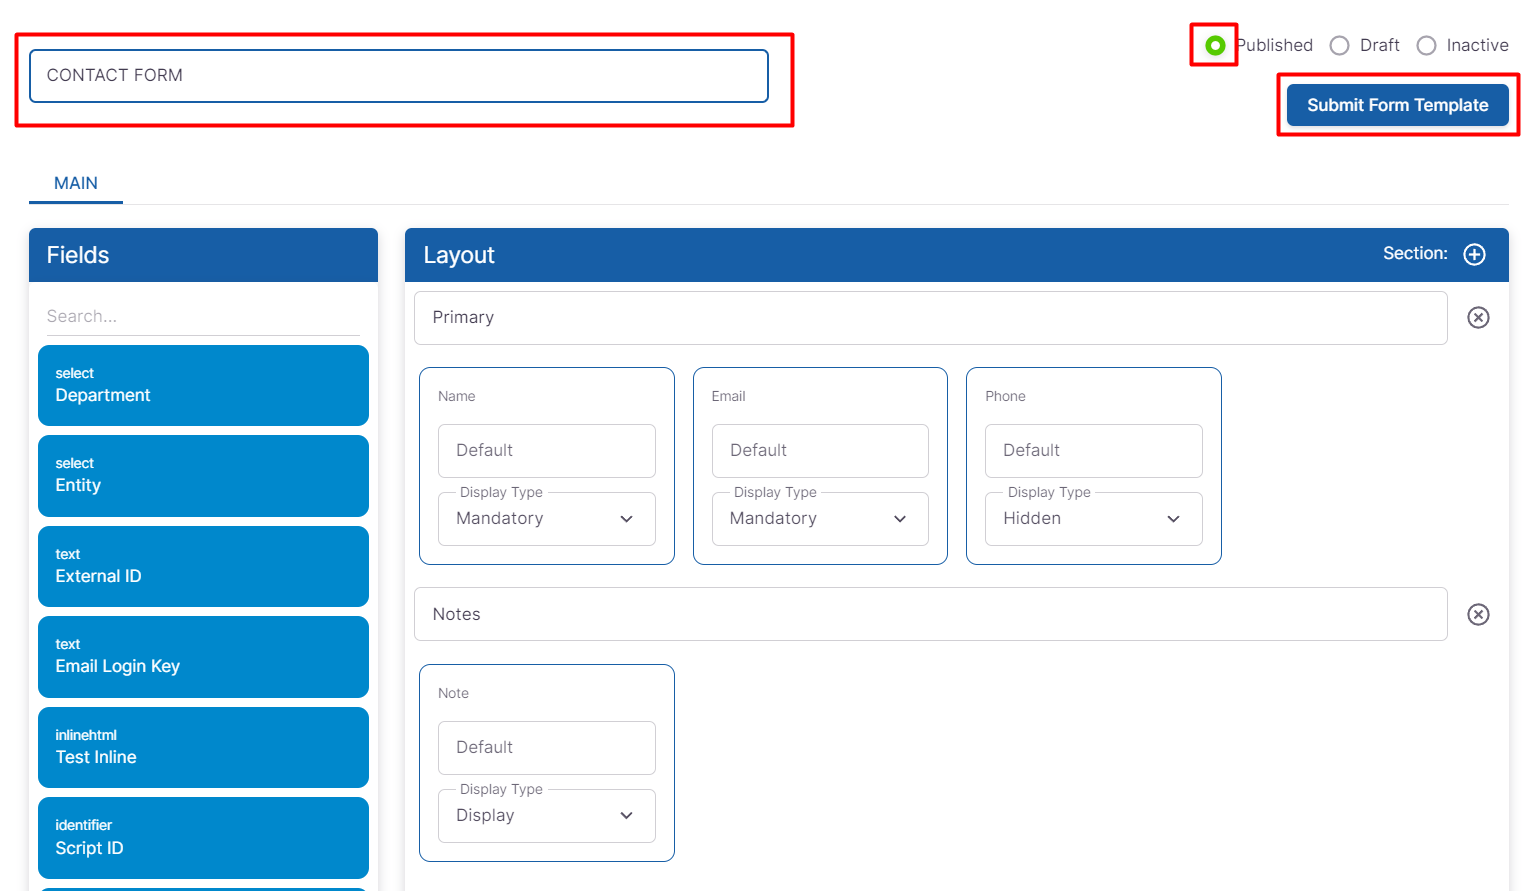
Task: Edit the Primary section name field
Action: click(x=930, y=318)
